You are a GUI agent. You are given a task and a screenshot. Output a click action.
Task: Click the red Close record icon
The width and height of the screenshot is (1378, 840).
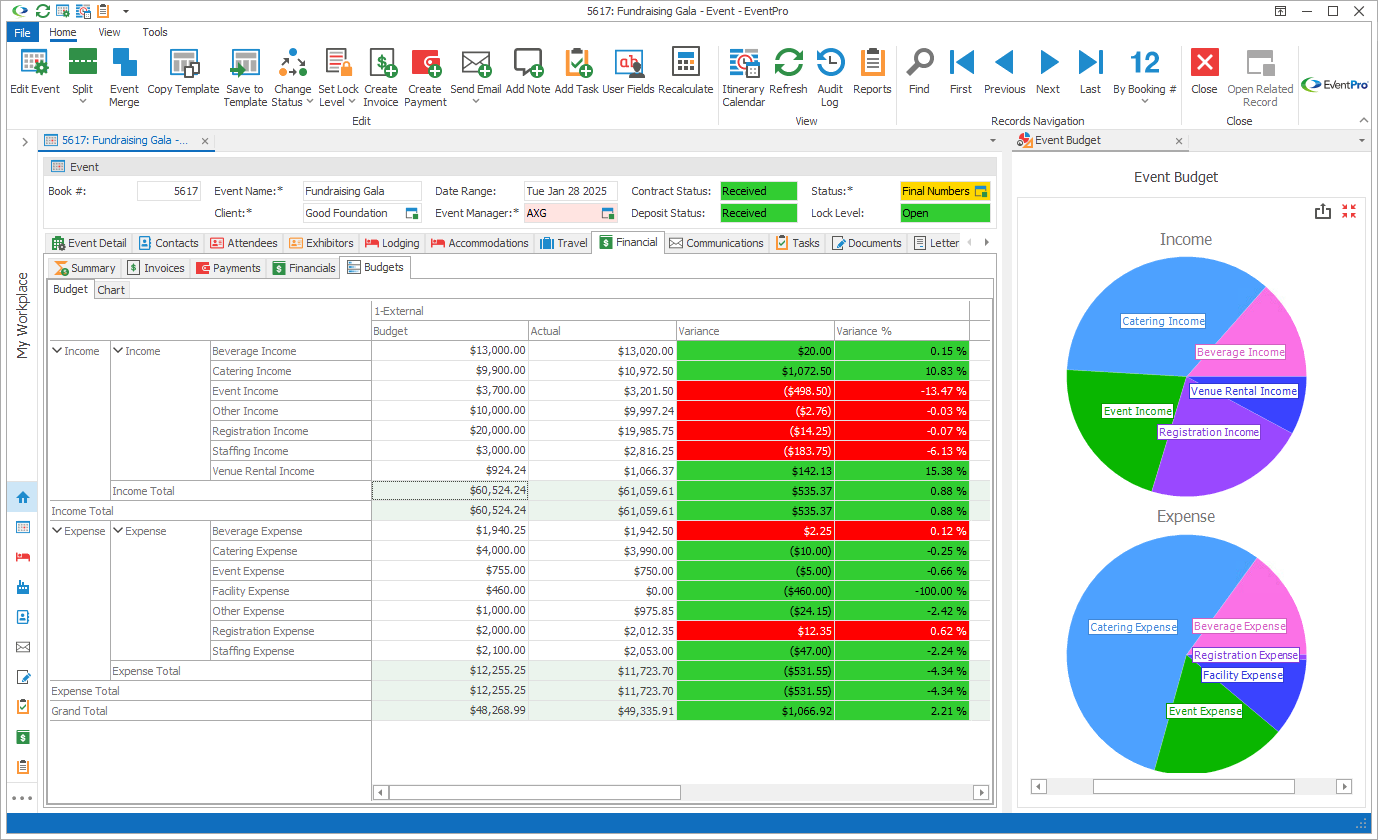pyautogui.click(x=1205, y=63)
